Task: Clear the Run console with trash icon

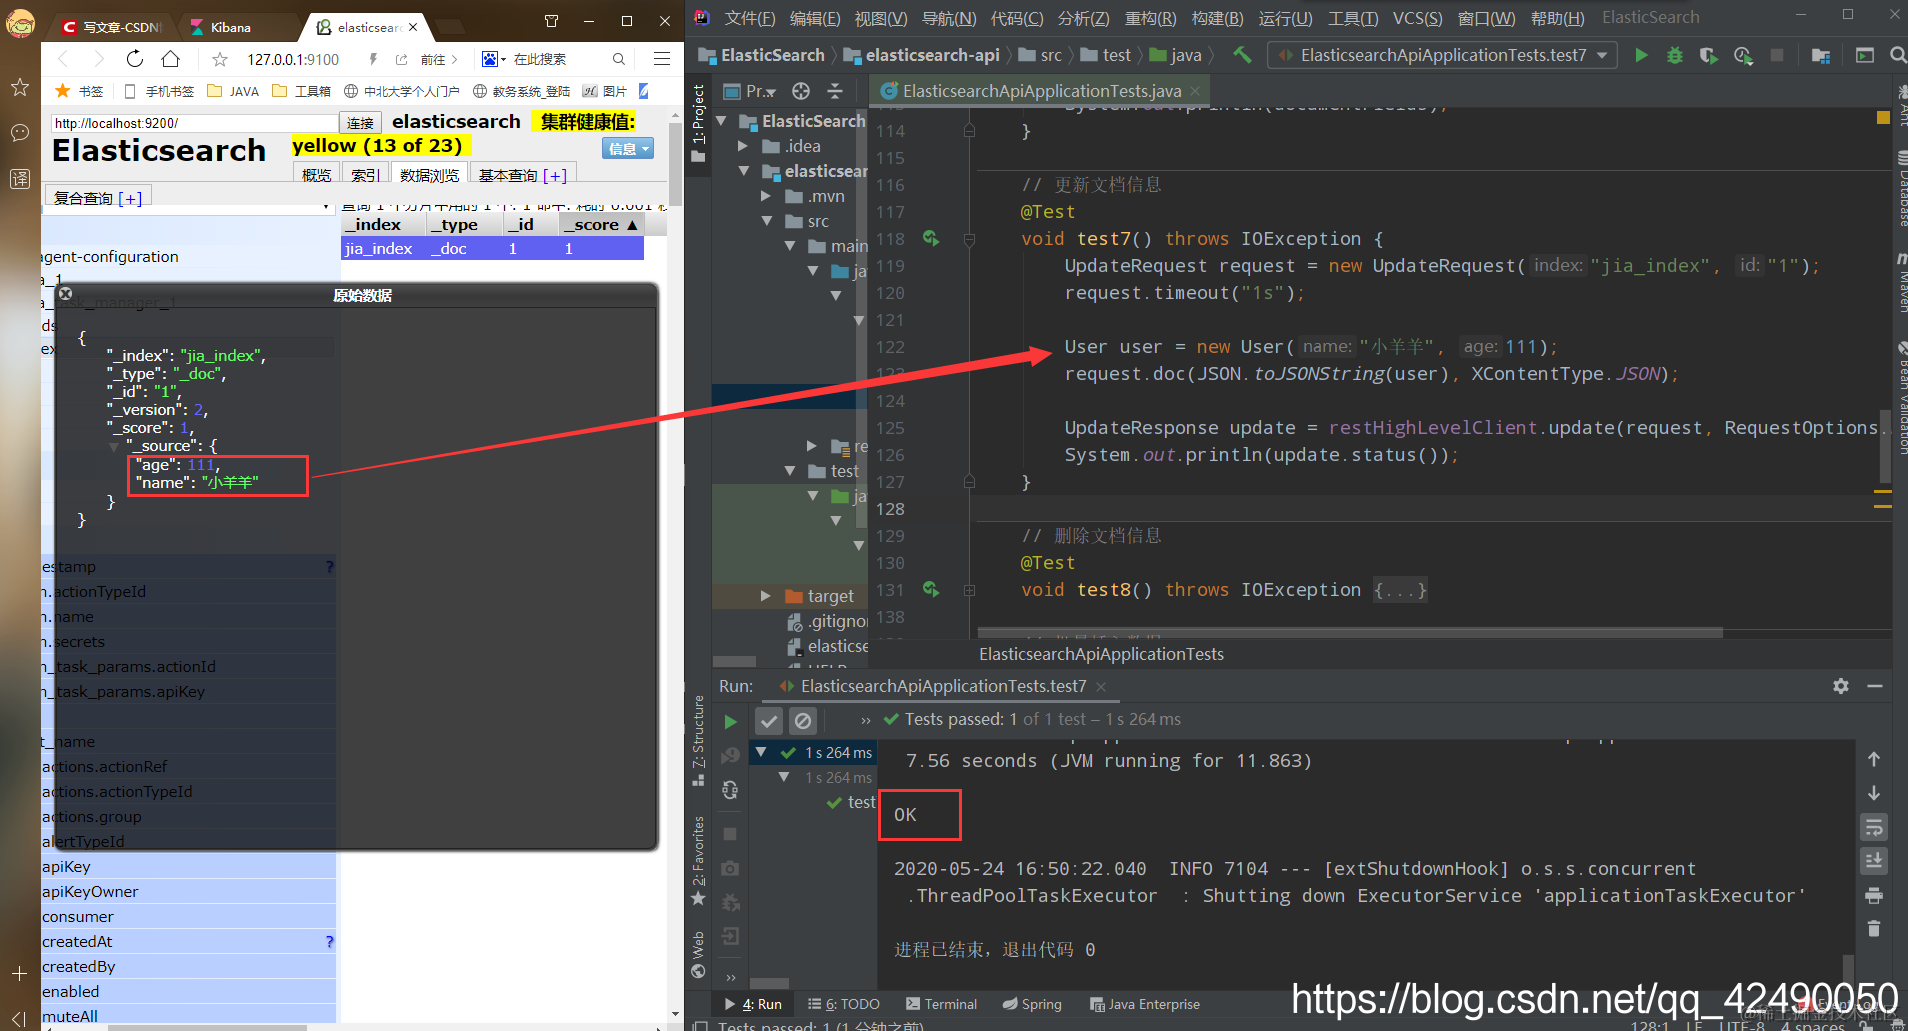Action: (1874, 929)
